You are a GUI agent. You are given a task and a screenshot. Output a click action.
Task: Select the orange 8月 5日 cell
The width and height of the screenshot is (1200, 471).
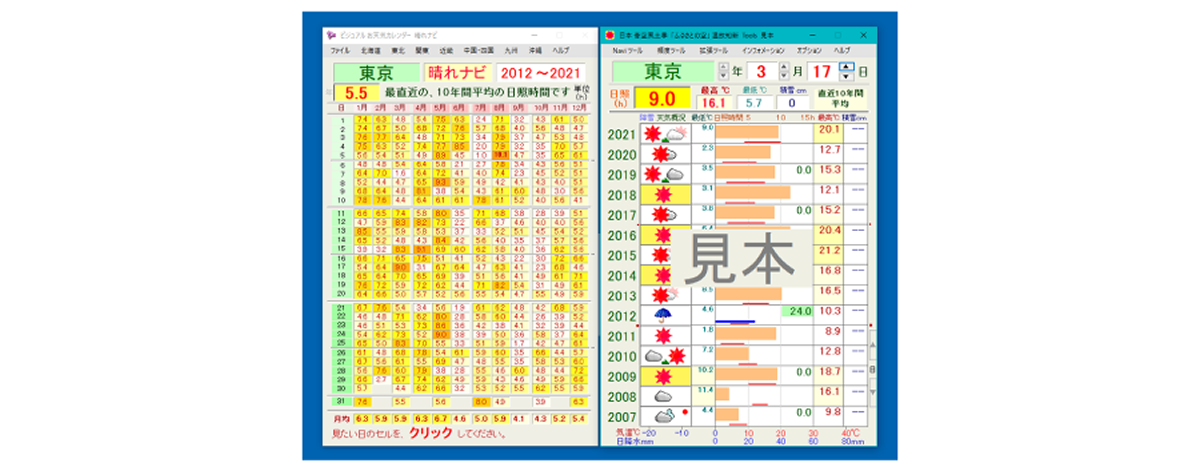coord(501,155)
